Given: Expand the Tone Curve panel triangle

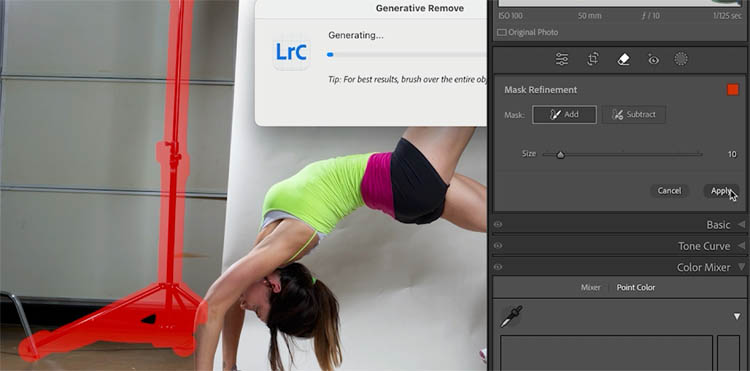Looking at the screenshot, I should click(741, 246).
